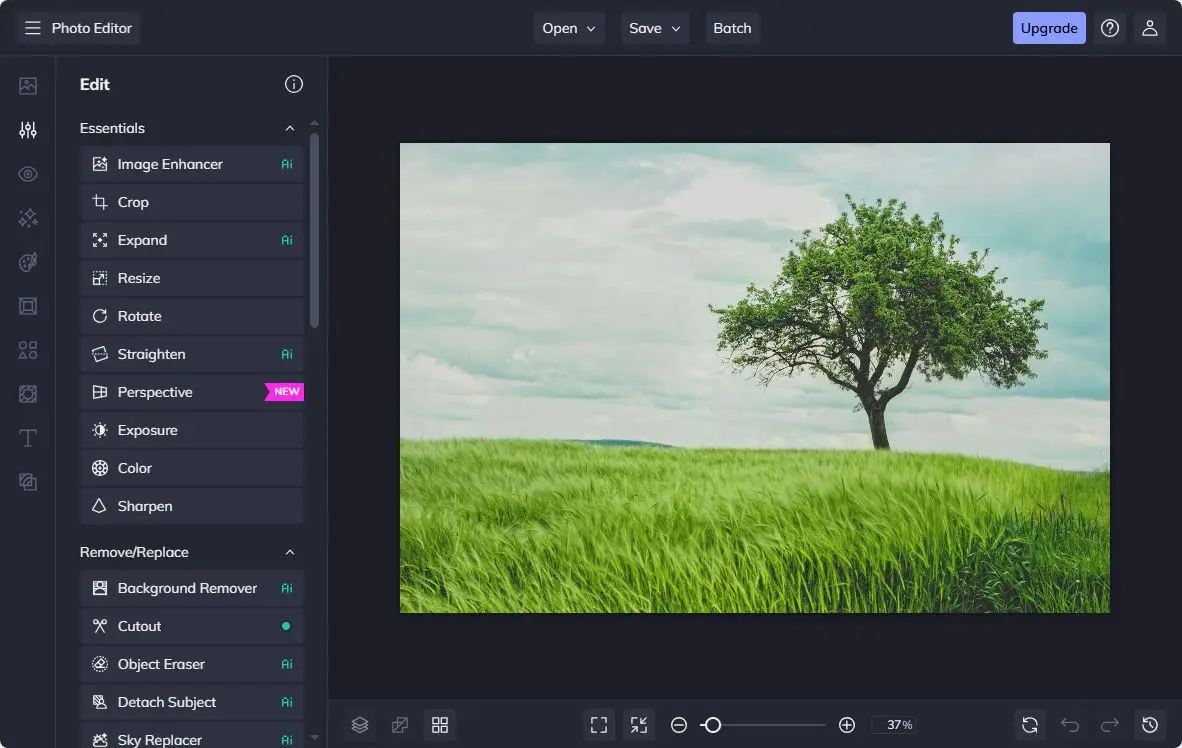Click the Upgrade button
1182x748 pixels.
pyautogui.click(x=1049, y=28)
